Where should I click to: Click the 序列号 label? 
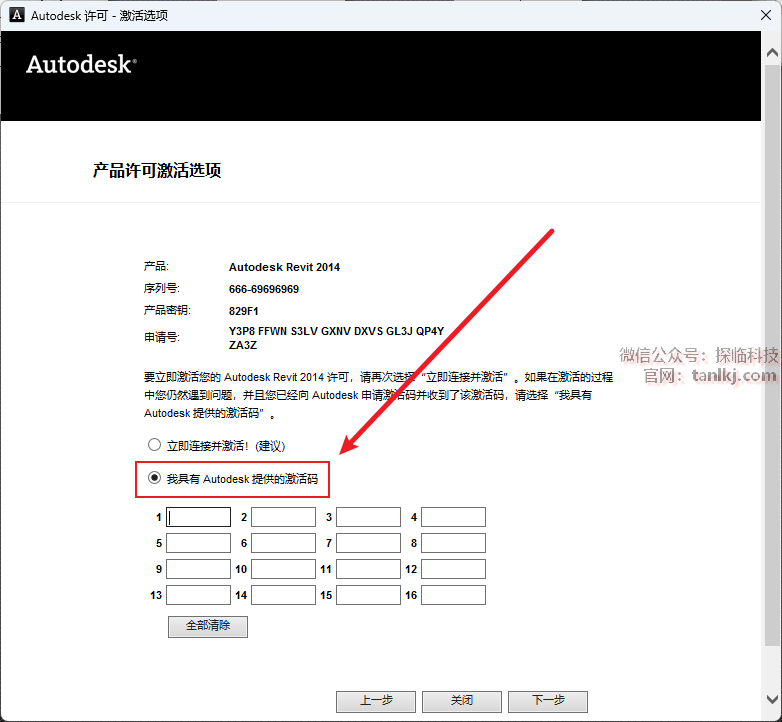click(162, 288)
